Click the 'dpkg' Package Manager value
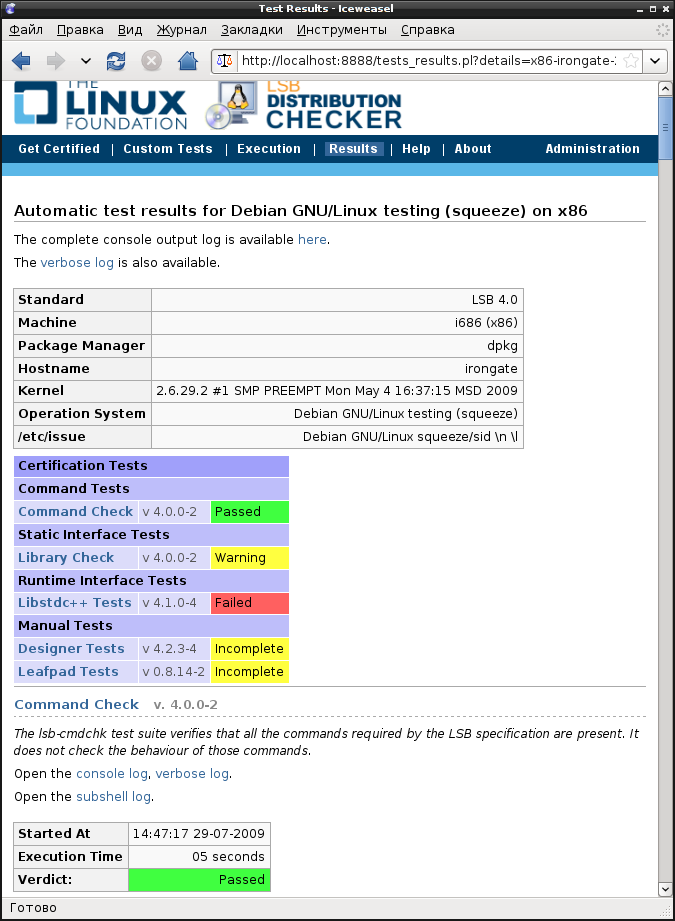The width and height of the screenshot is (675, 921). (502, 345)
